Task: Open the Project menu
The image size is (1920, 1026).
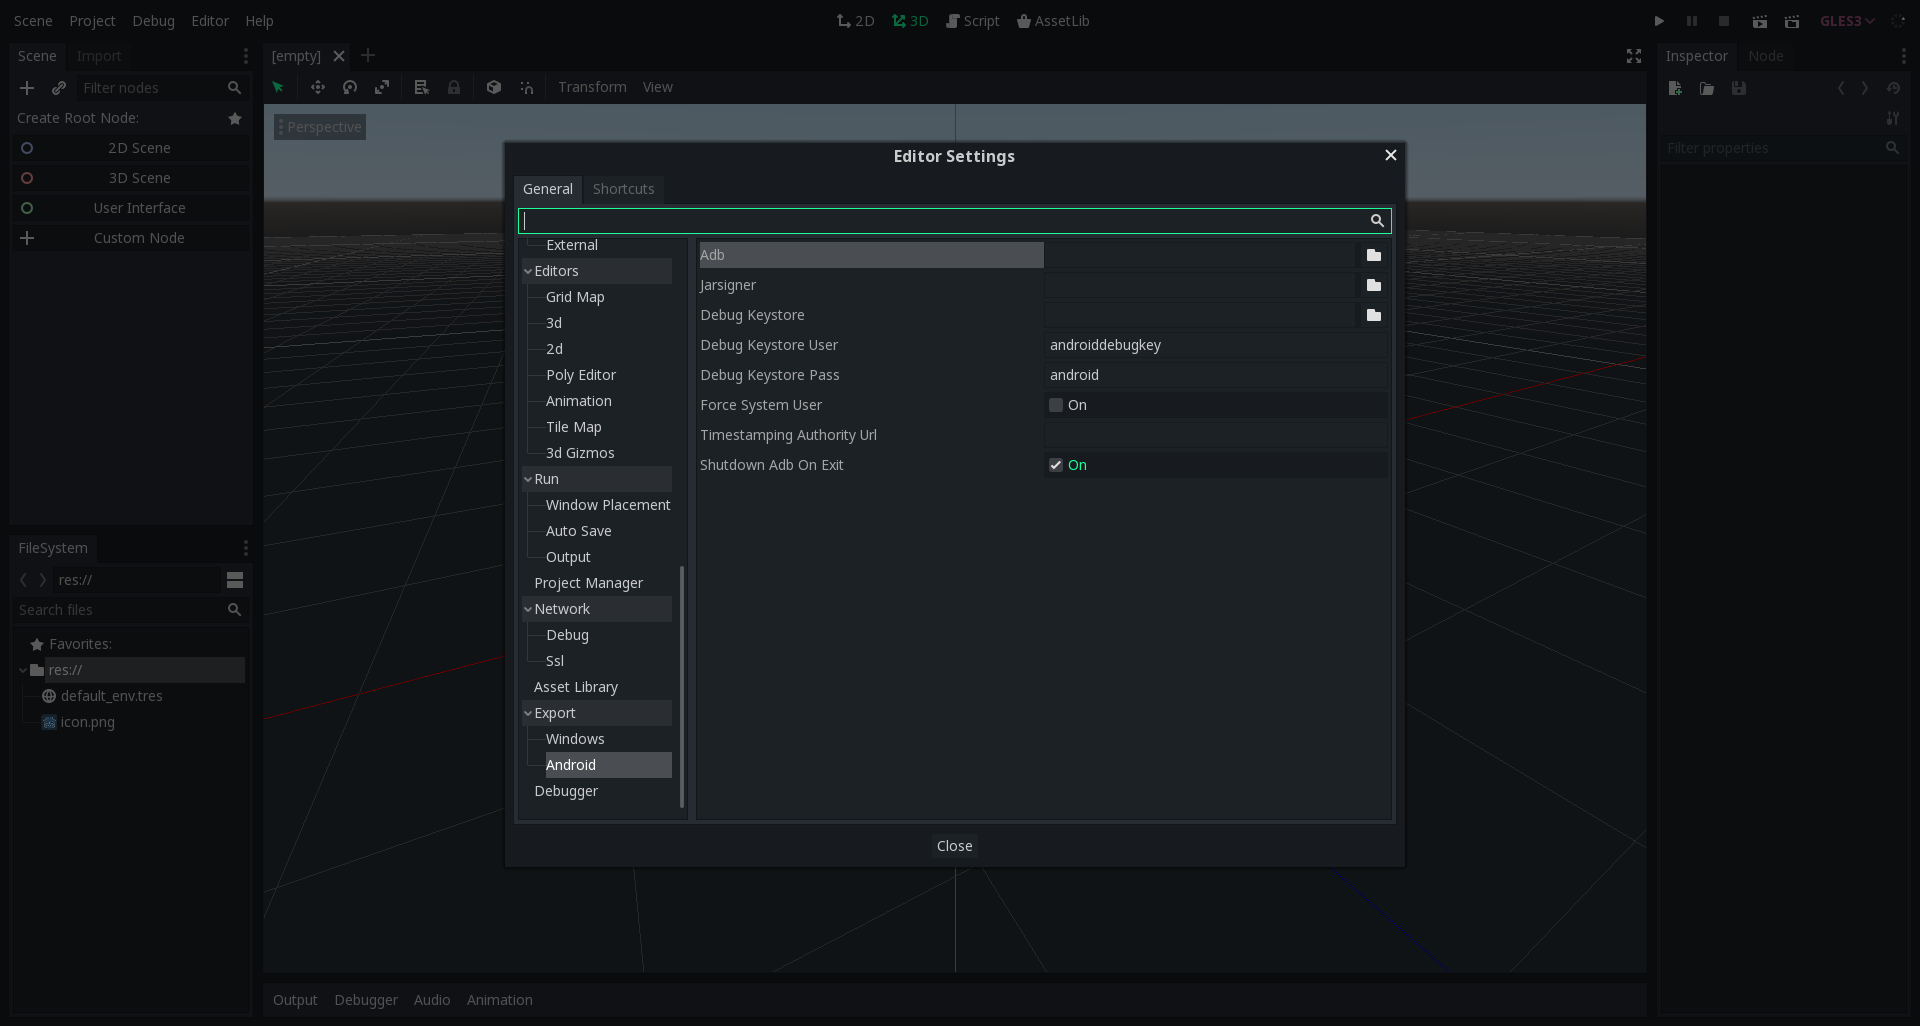Action: tap(92, 21)
